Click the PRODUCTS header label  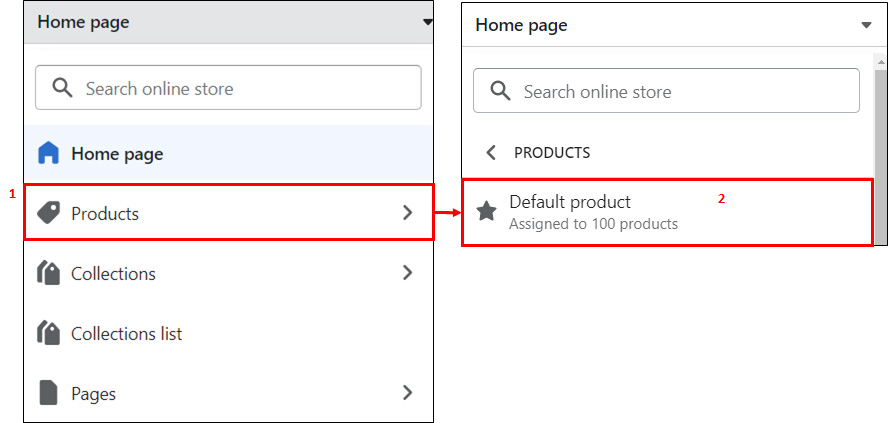(x=552, y=153)
